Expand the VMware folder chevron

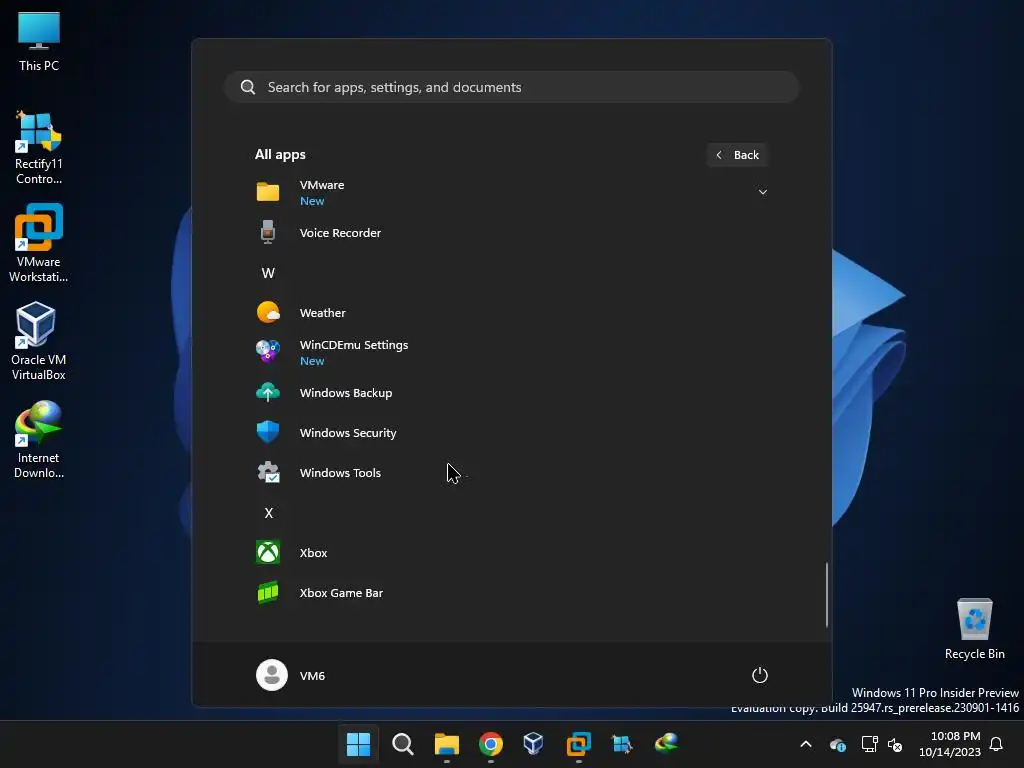pos(762,192)
